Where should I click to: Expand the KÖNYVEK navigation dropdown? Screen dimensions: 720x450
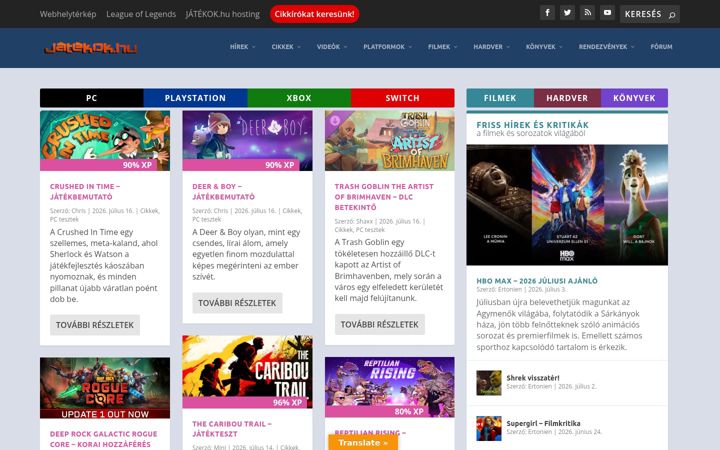pos(544,47)
